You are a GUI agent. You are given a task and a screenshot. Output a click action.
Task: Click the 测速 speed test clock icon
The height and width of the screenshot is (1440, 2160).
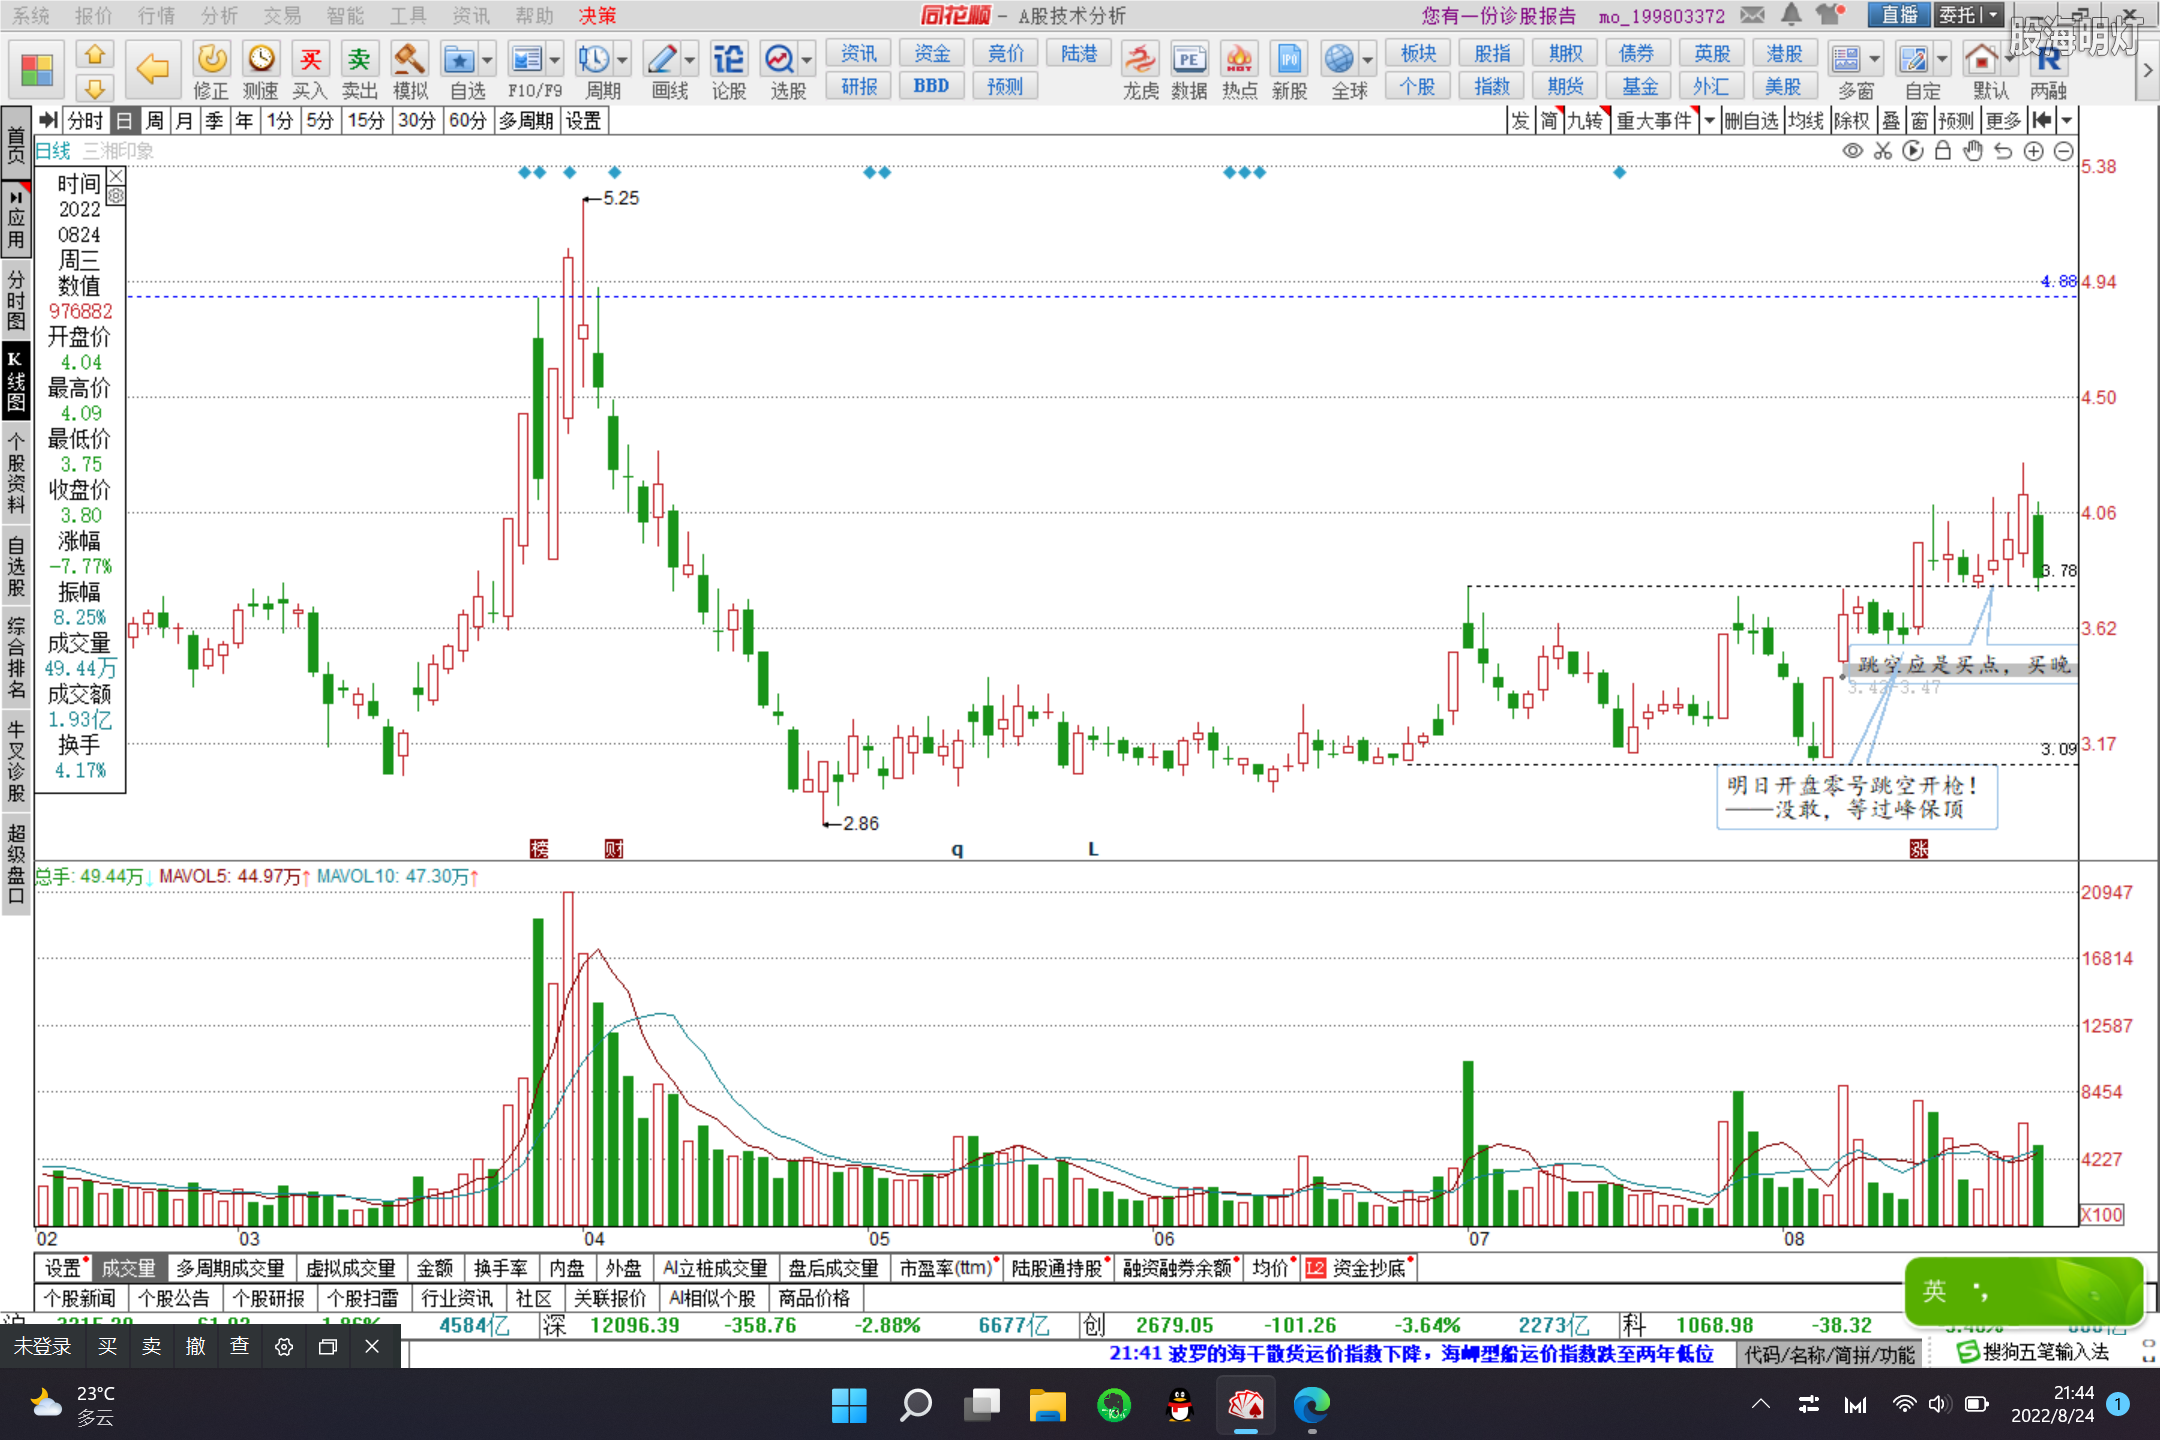(261, 70)
